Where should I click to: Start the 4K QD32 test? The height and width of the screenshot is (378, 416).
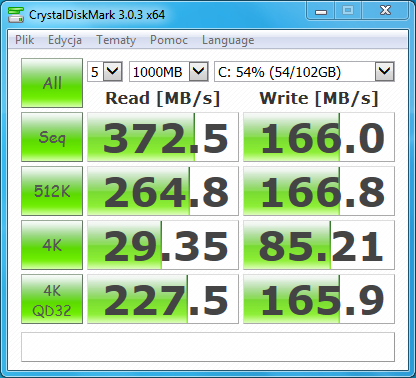[52, 299]
